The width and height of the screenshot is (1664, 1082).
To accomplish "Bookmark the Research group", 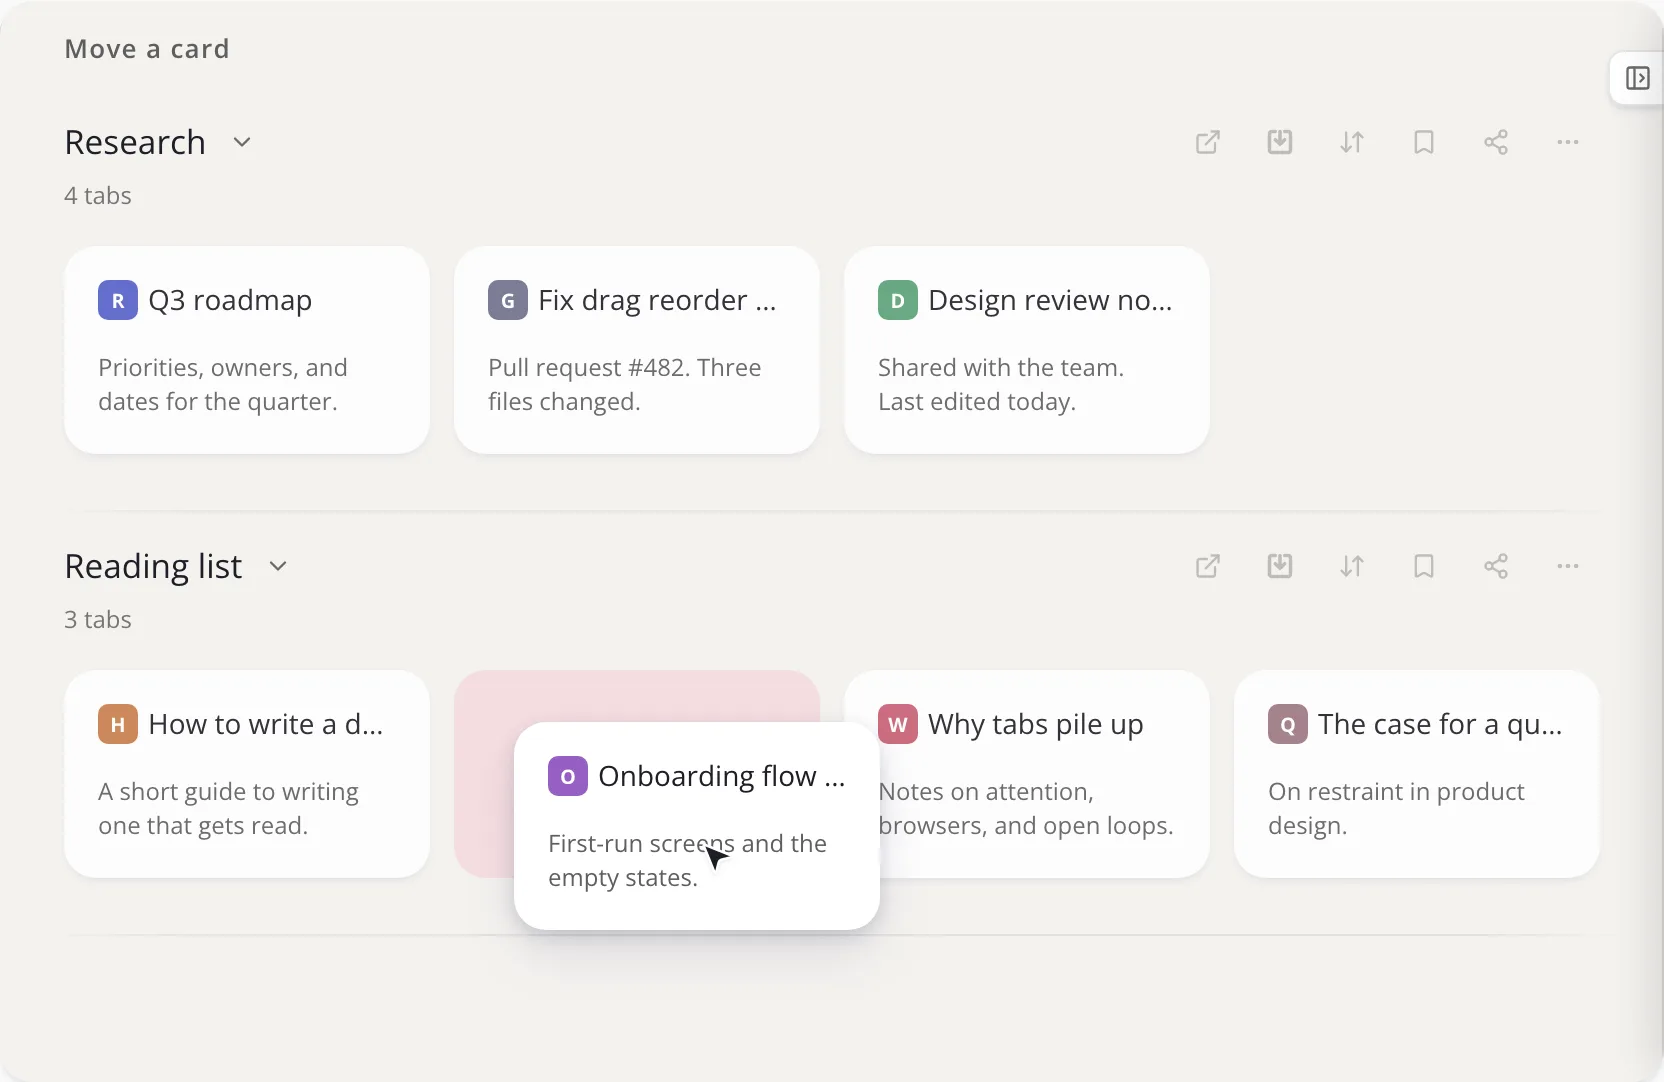I will pos(1424,142).
